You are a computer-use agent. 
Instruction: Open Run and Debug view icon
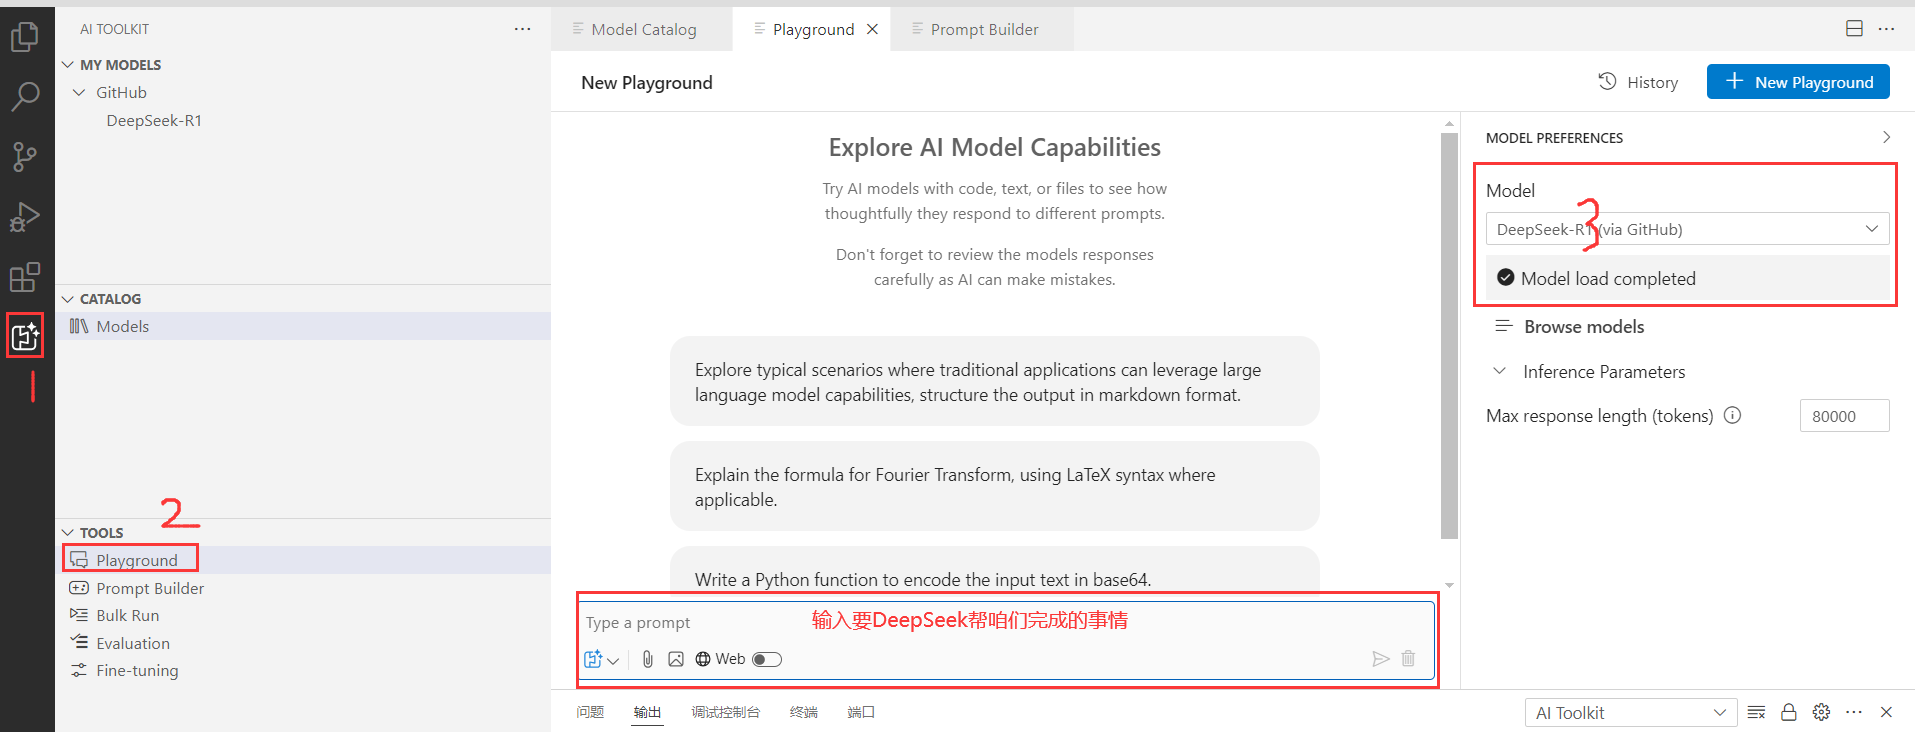pyautogui.click(x=25, y=217)
